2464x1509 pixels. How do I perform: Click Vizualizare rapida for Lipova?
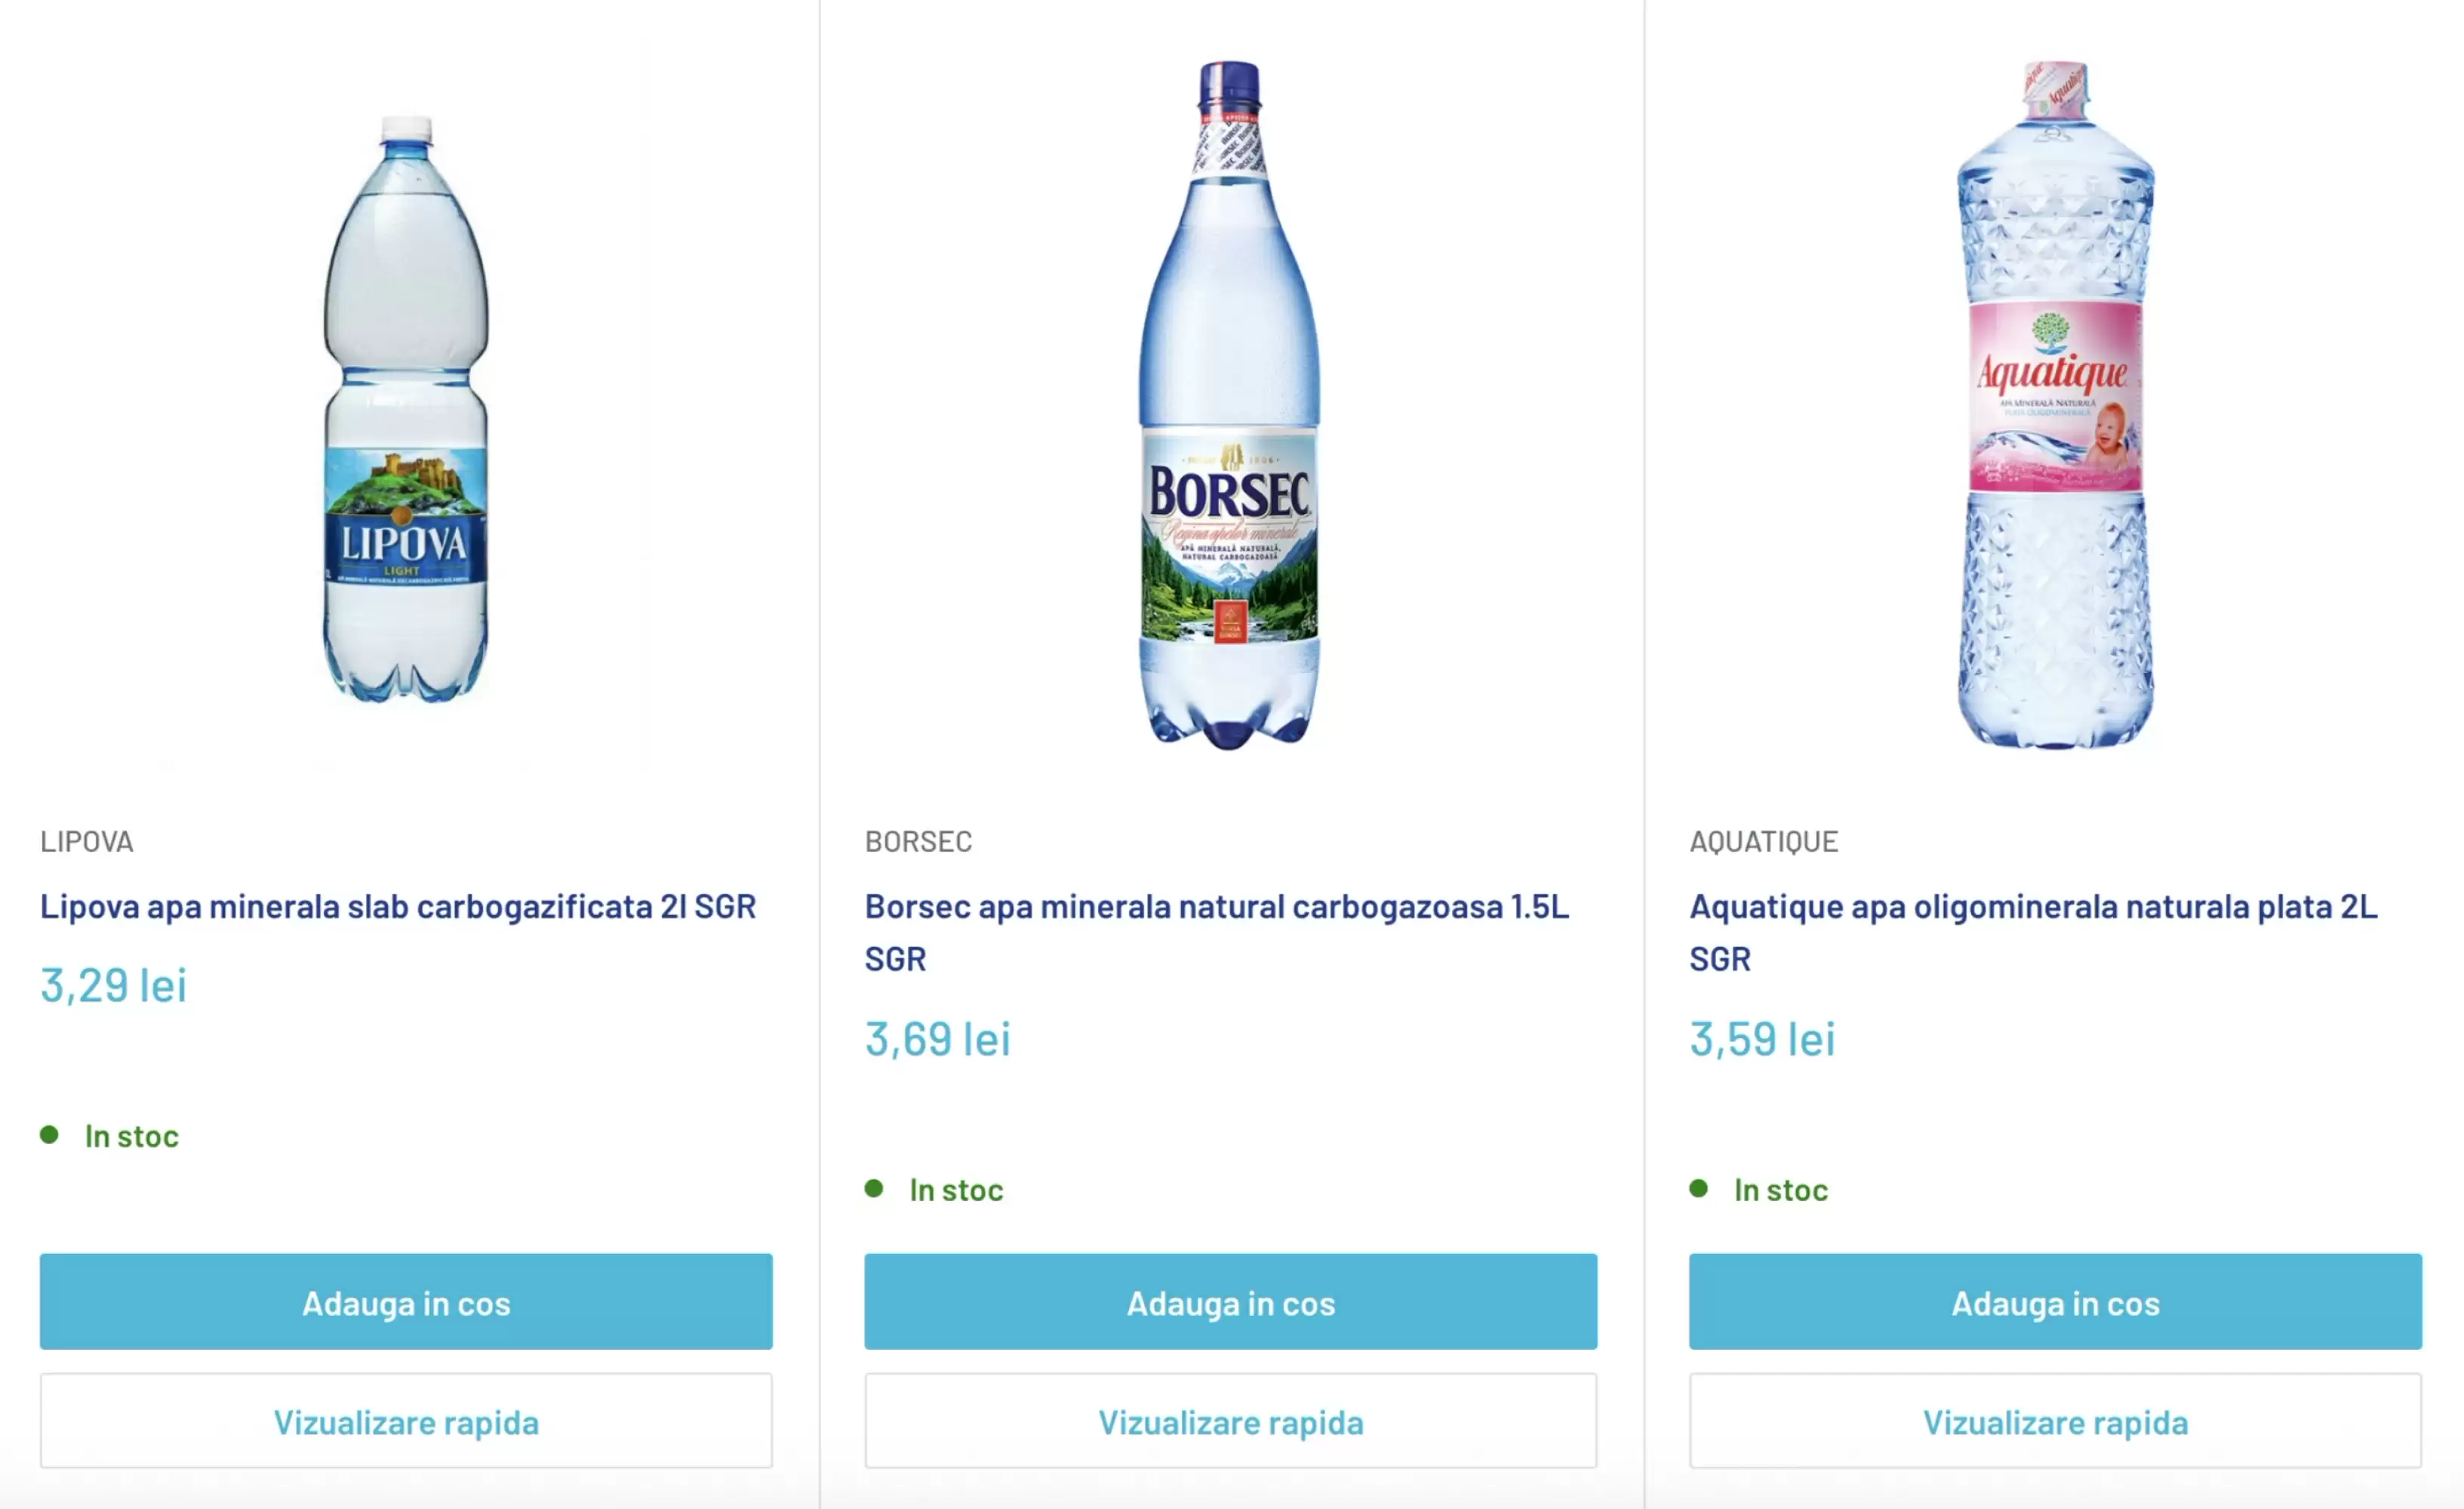coord(406,1421)
